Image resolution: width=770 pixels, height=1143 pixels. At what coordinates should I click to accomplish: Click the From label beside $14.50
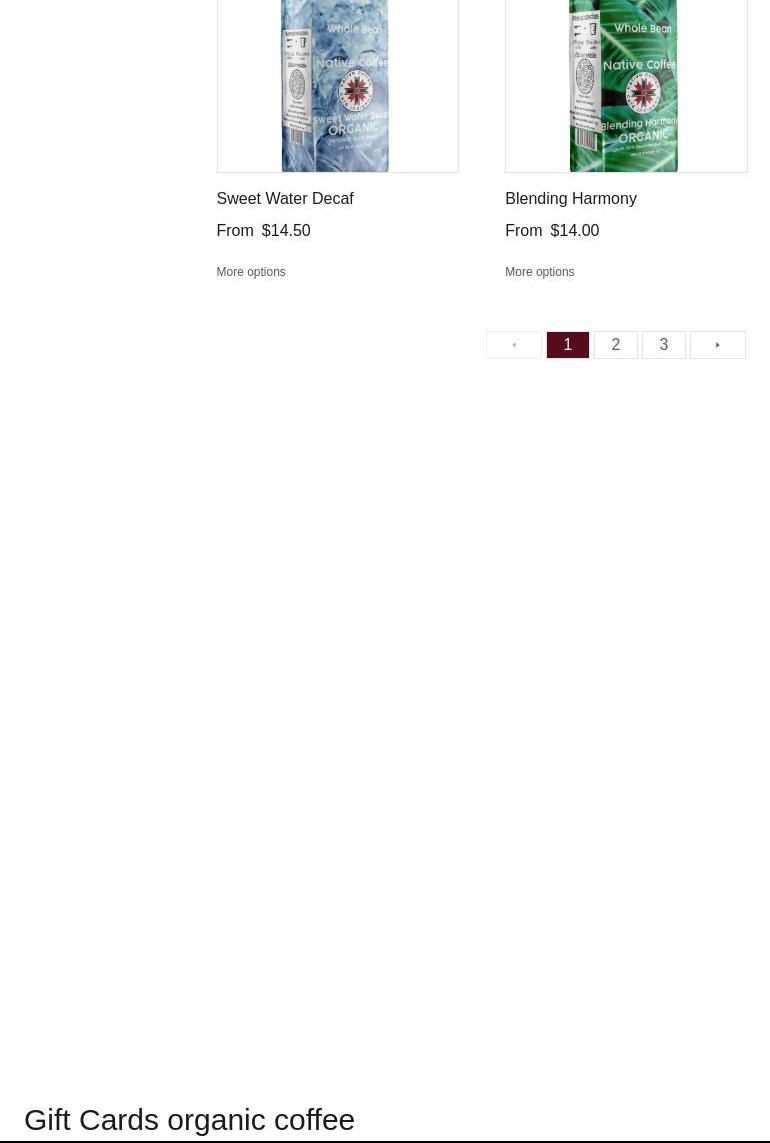click(235, 230)
